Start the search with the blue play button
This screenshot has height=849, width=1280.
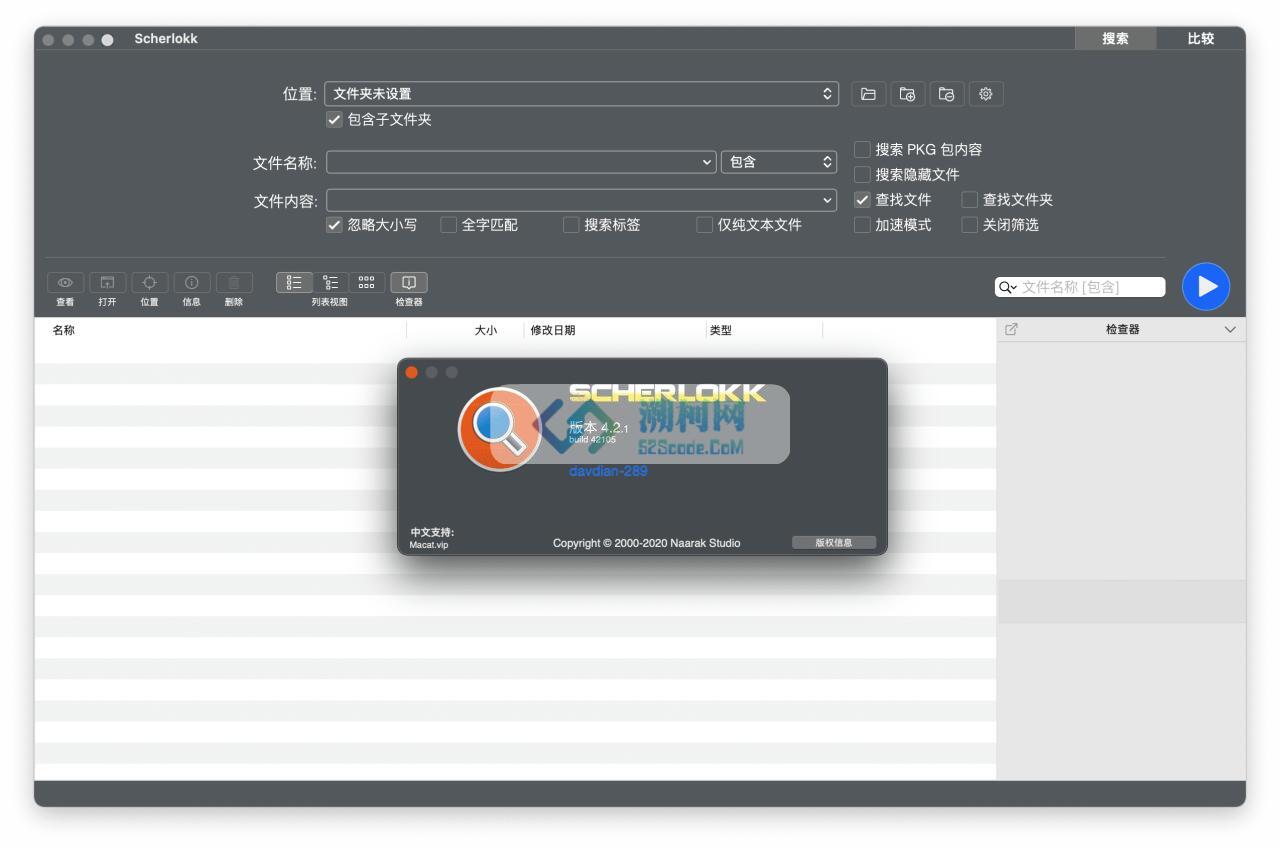pyautogui.click(x=1206, y=287)
